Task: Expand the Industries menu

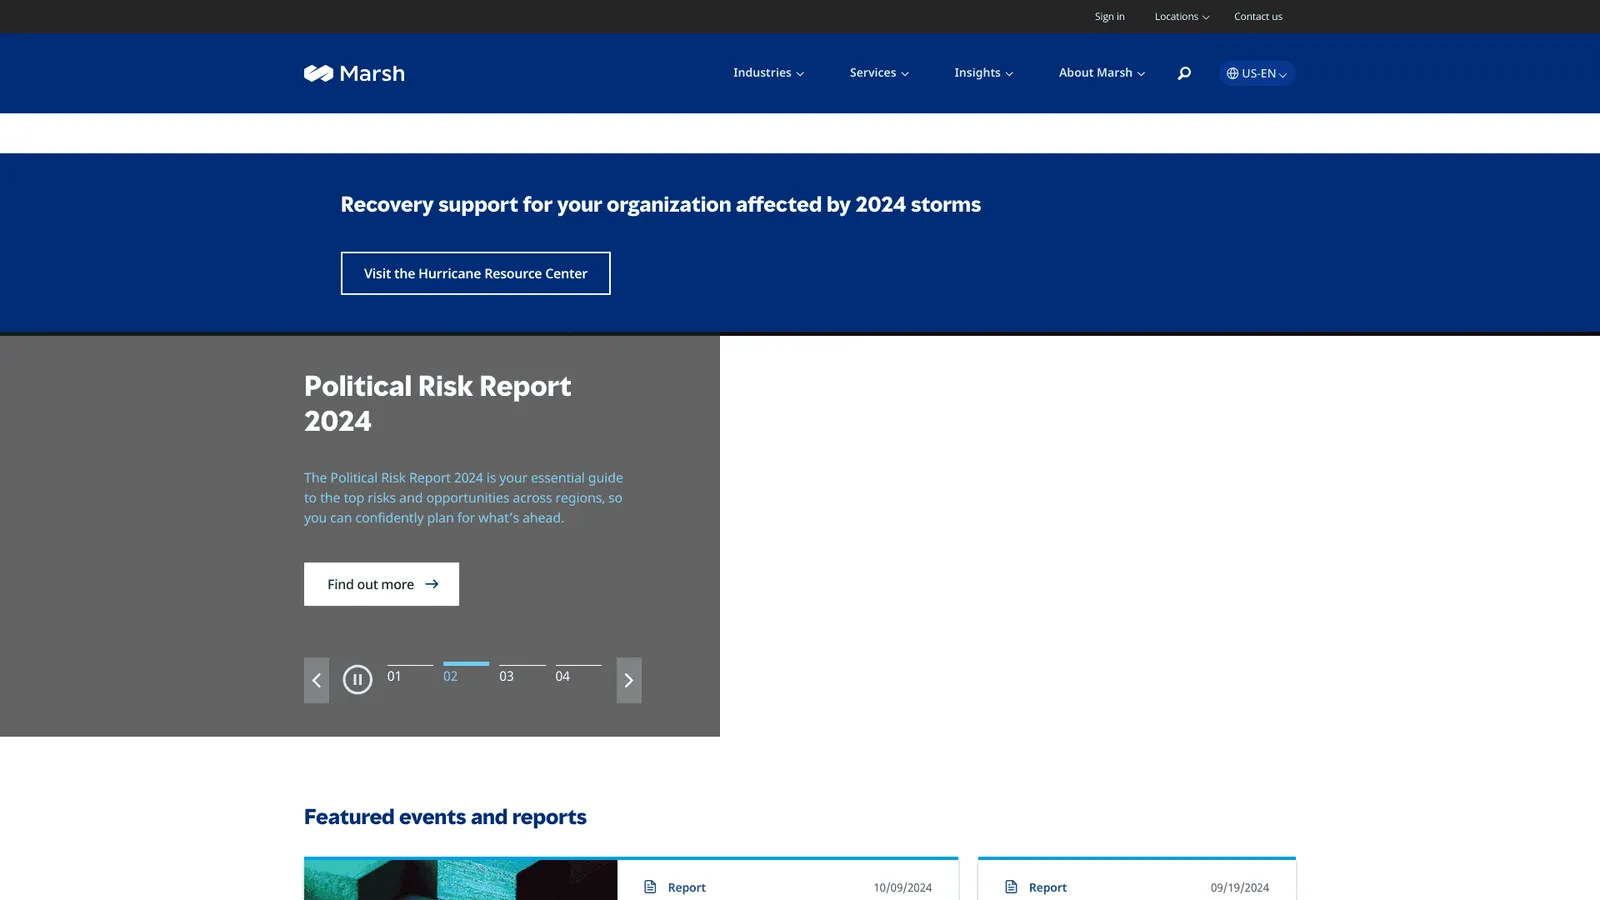Action: (x=768, y=73)
